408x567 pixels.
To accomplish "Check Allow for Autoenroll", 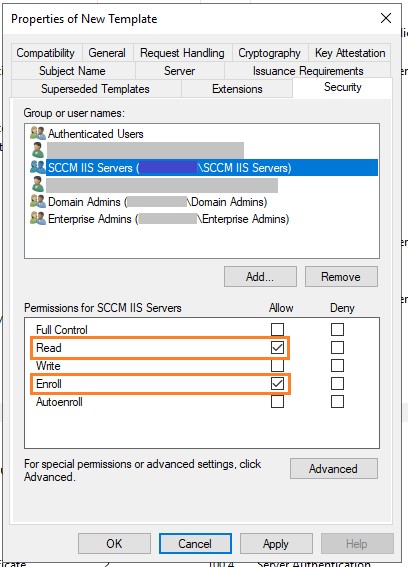I will click(277, 401).
